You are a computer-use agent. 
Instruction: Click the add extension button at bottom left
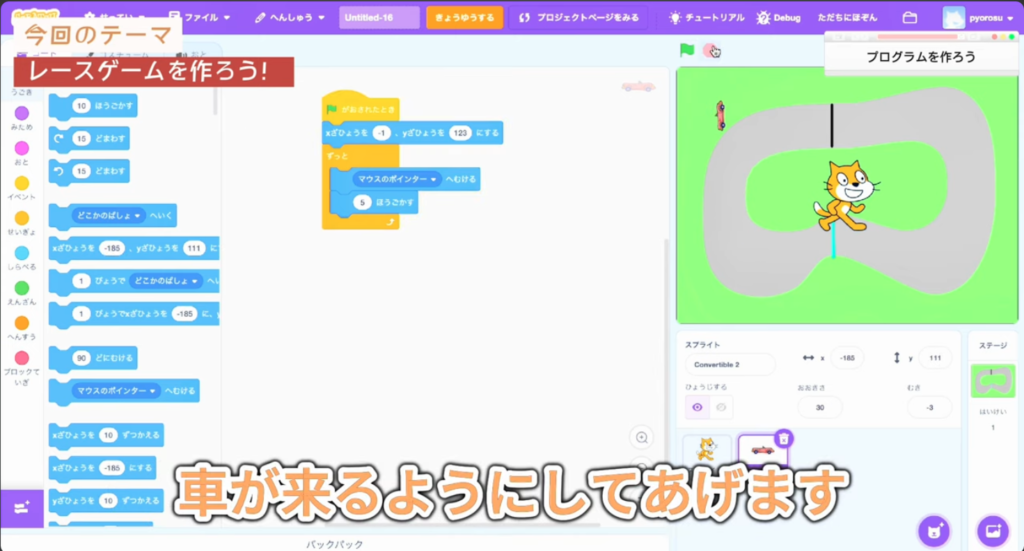click(x=21, y=507)
